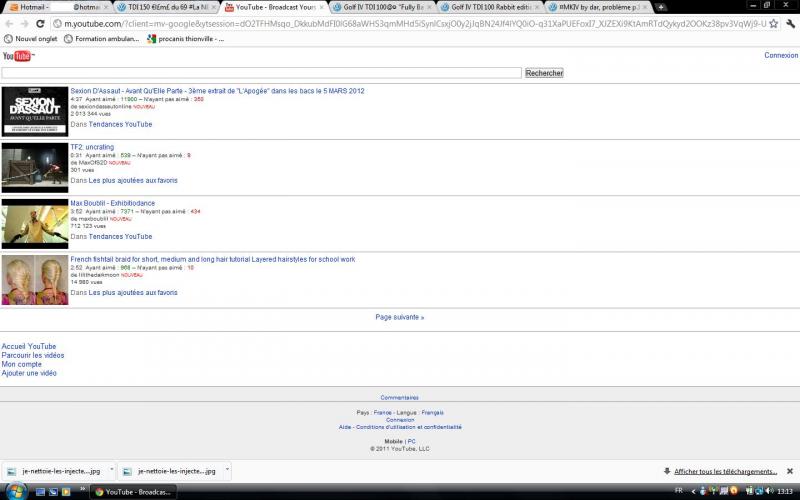Open the French fishtail braid video thumbnail
Viewport: 800px width, 500px height.
pos(35,280)
